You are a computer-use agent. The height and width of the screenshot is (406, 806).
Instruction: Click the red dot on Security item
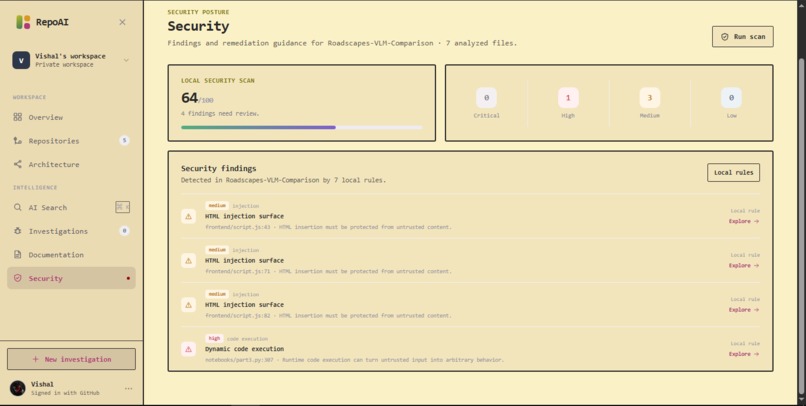[128, 279]
